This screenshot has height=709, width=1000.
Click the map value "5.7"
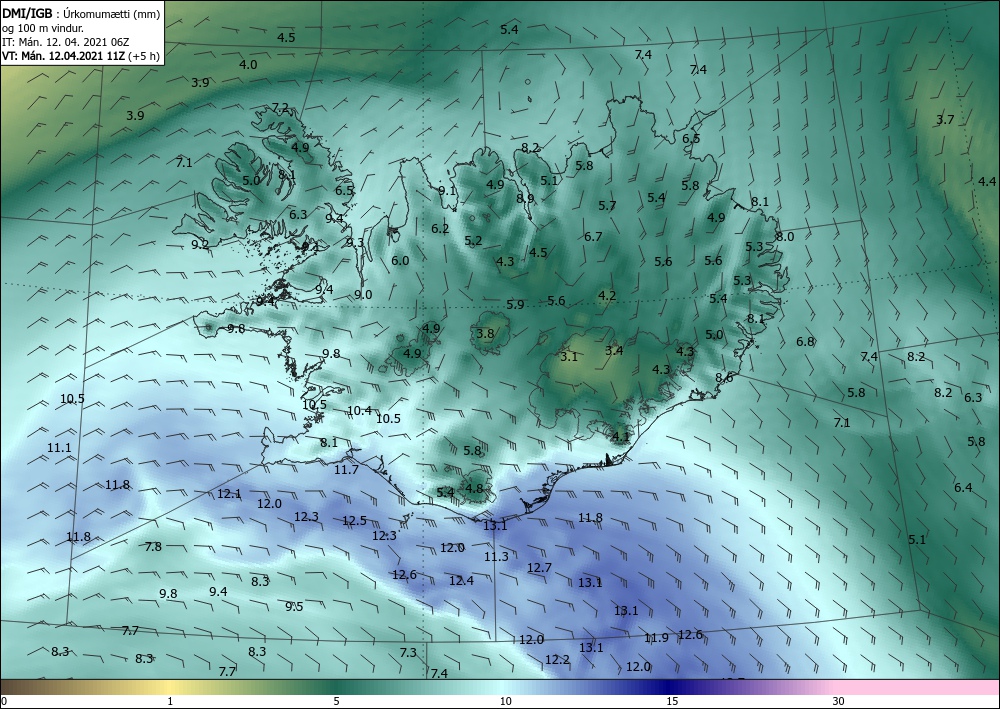607,205
